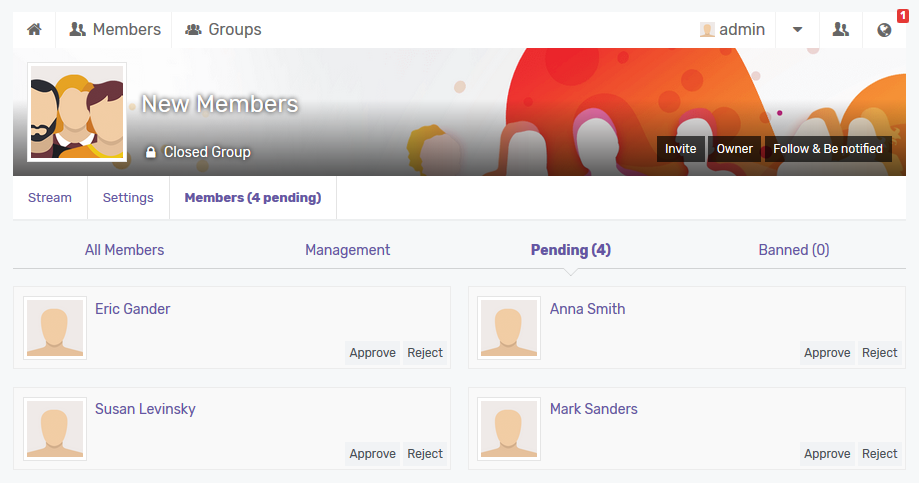This screenshot has height=483, width=919.
Task: Open the Groups menu item
Action: pos(223,29)
